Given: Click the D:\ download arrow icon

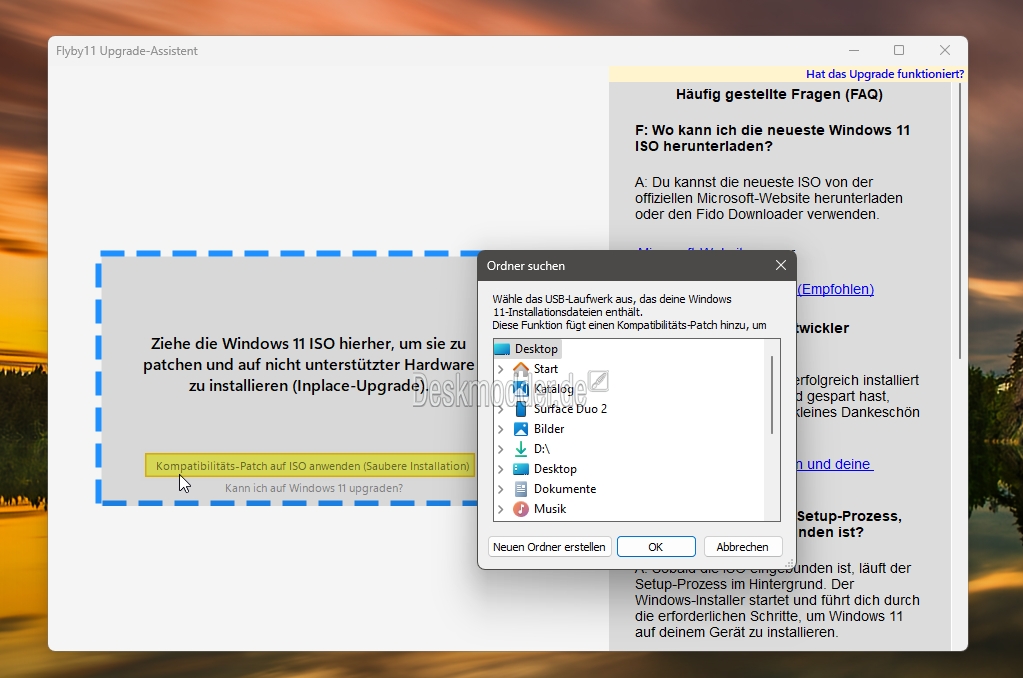Looking at the screenshot, I should pyautogui.click(x=521, y=449).
